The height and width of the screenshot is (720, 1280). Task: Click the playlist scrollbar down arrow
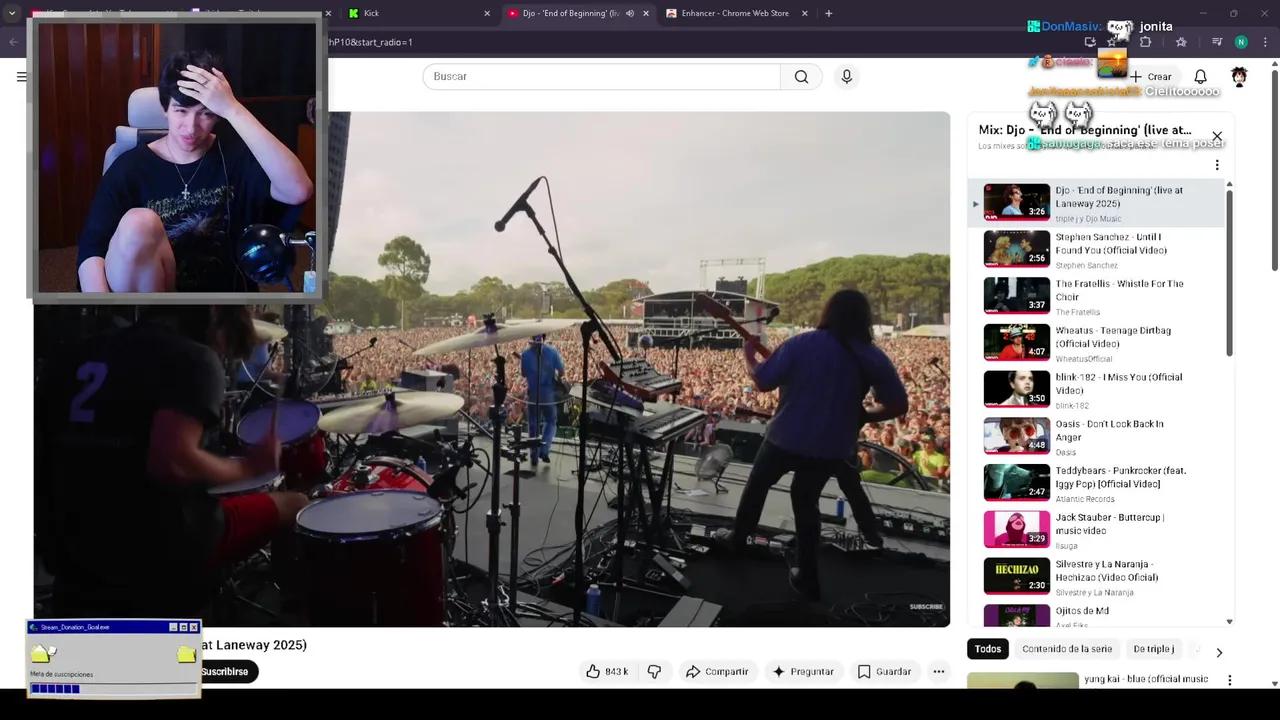1229,622
